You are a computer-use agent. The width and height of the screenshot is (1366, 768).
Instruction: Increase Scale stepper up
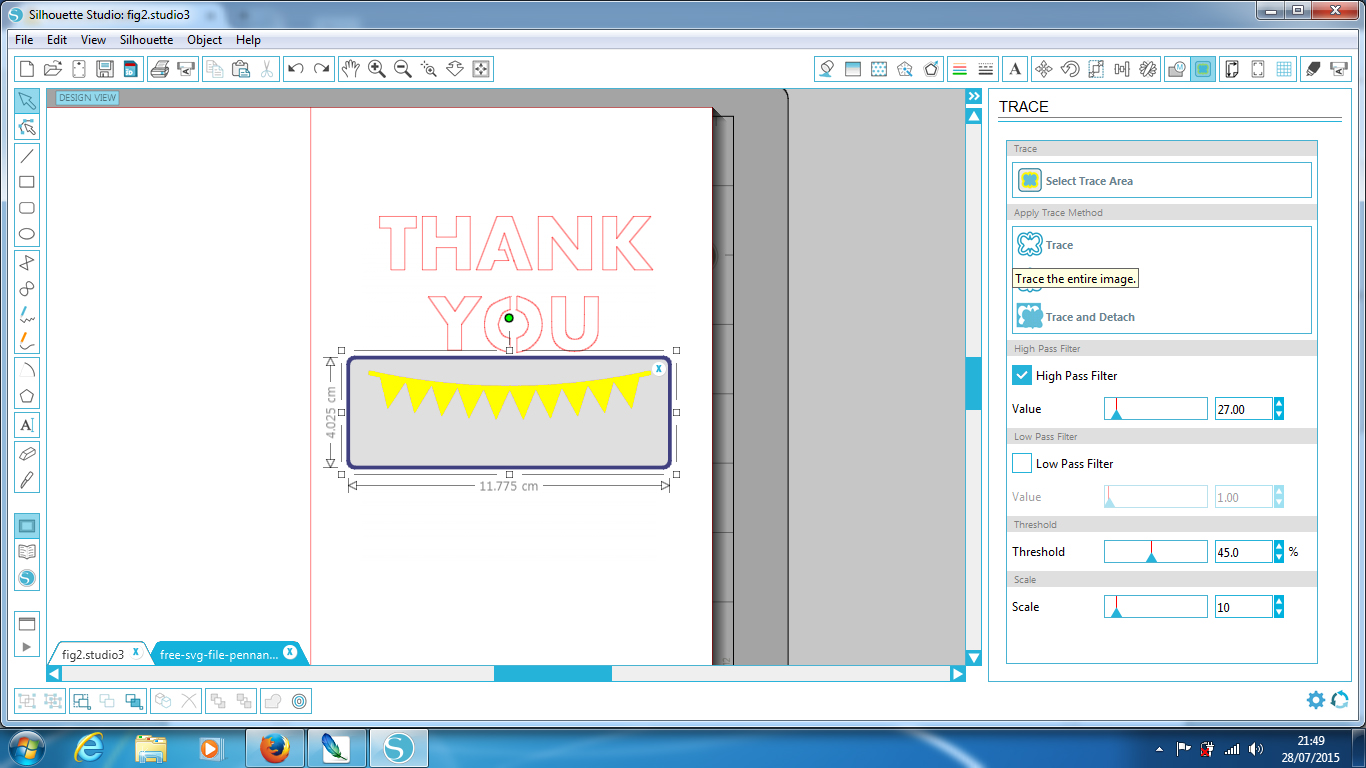(1279, 601)
